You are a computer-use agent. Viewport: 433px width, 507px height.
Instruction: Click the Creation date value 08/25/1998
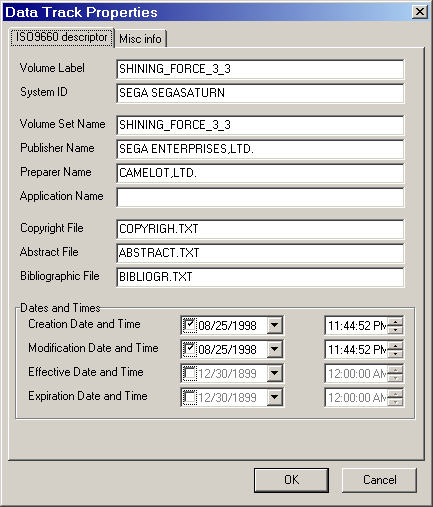[227, 326]
